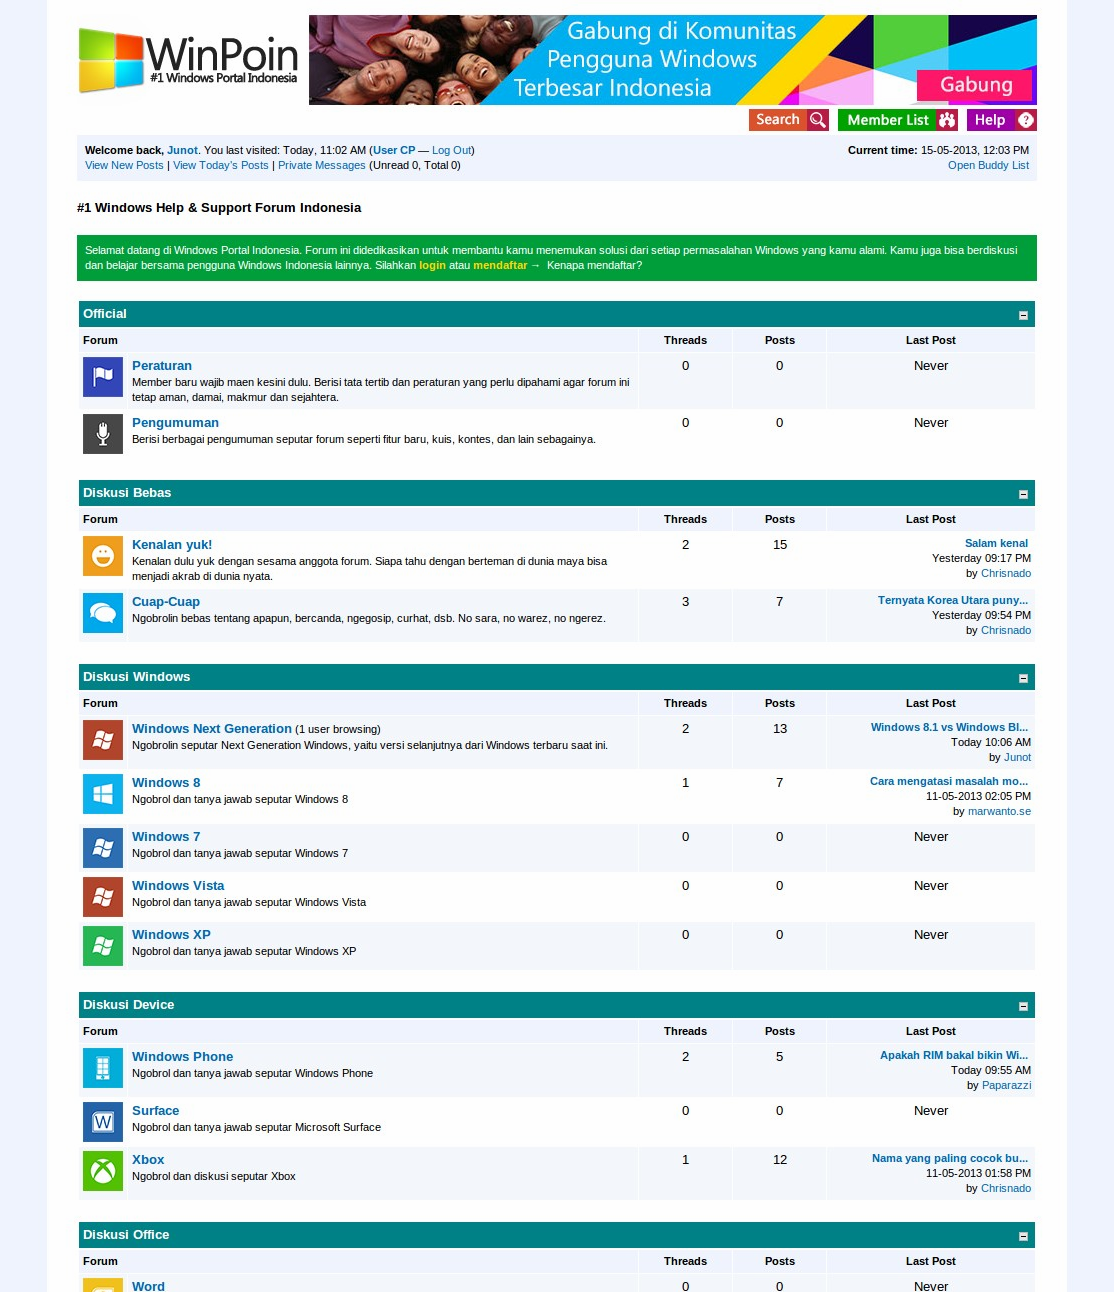The width and height of the screenshot is (1114, 1292).
Task: Click the Xbox forum icon
Action: (x=103, y=1171)
